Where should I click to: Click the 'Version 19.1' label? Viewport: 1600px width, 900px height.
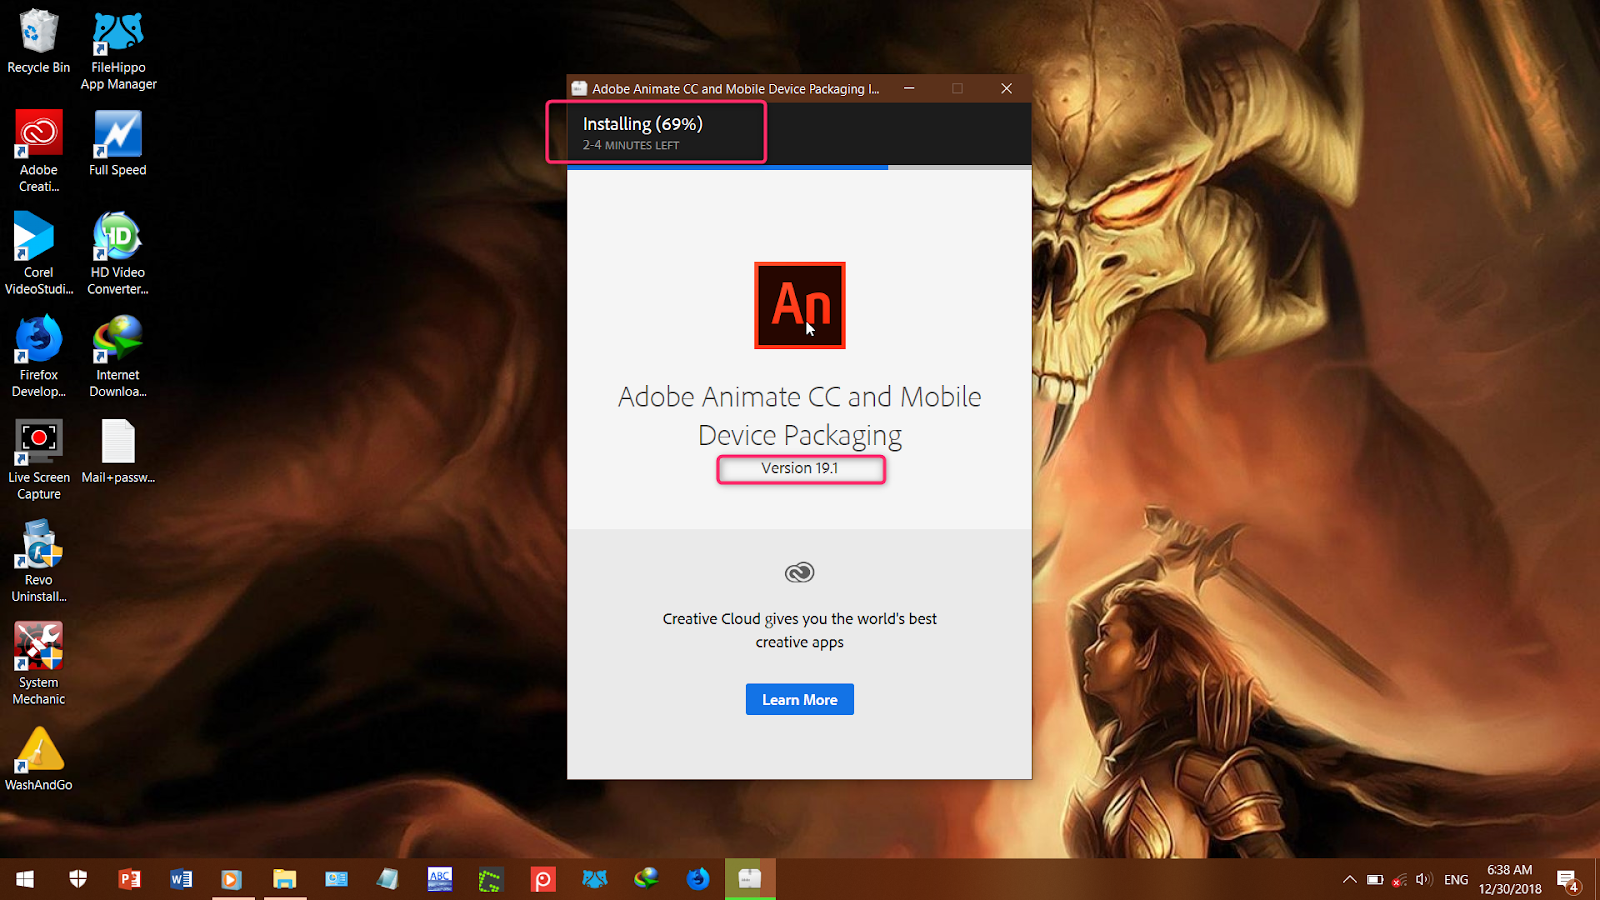click(800, 468)
